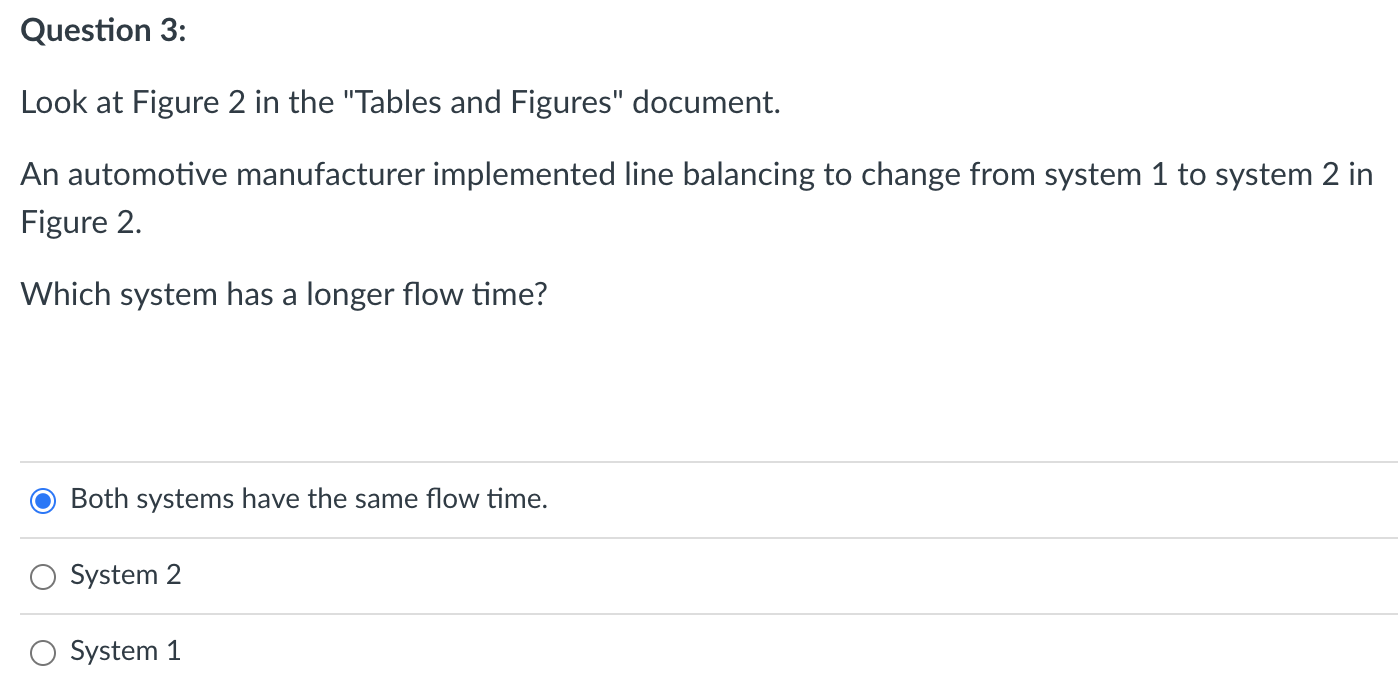Select the 'Both systems have the same flow time' option
Image resolution: width=1398 pixels, height=696 pixels.
42,500
